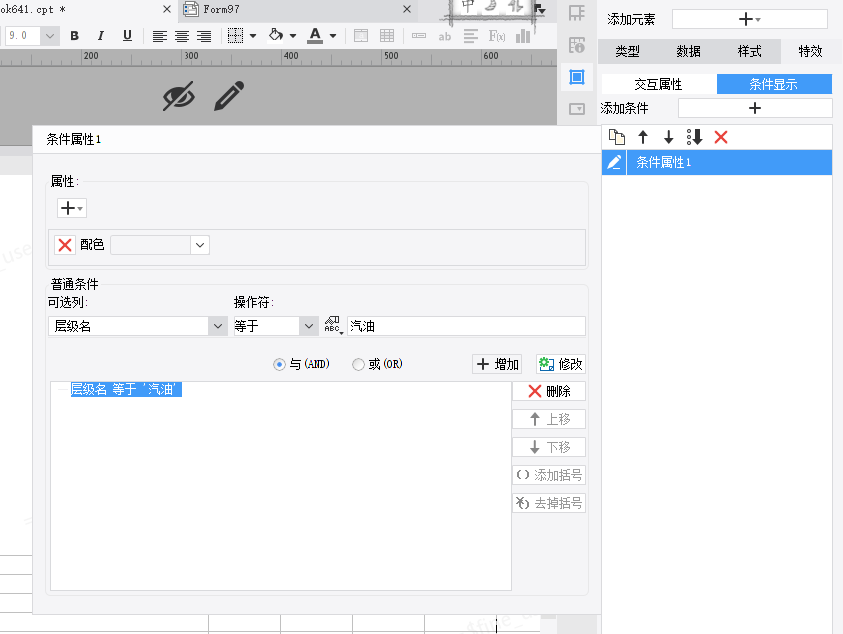Copy condition using copy icon
The height and width of the screenshot is (634, 843).
coord(617,137)
